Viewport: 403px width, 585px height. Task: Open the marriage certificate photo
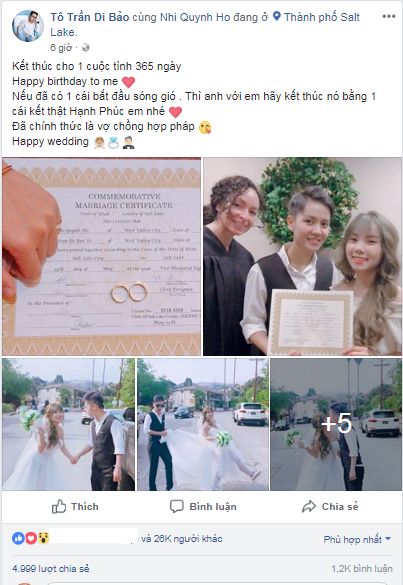(101, 256)
